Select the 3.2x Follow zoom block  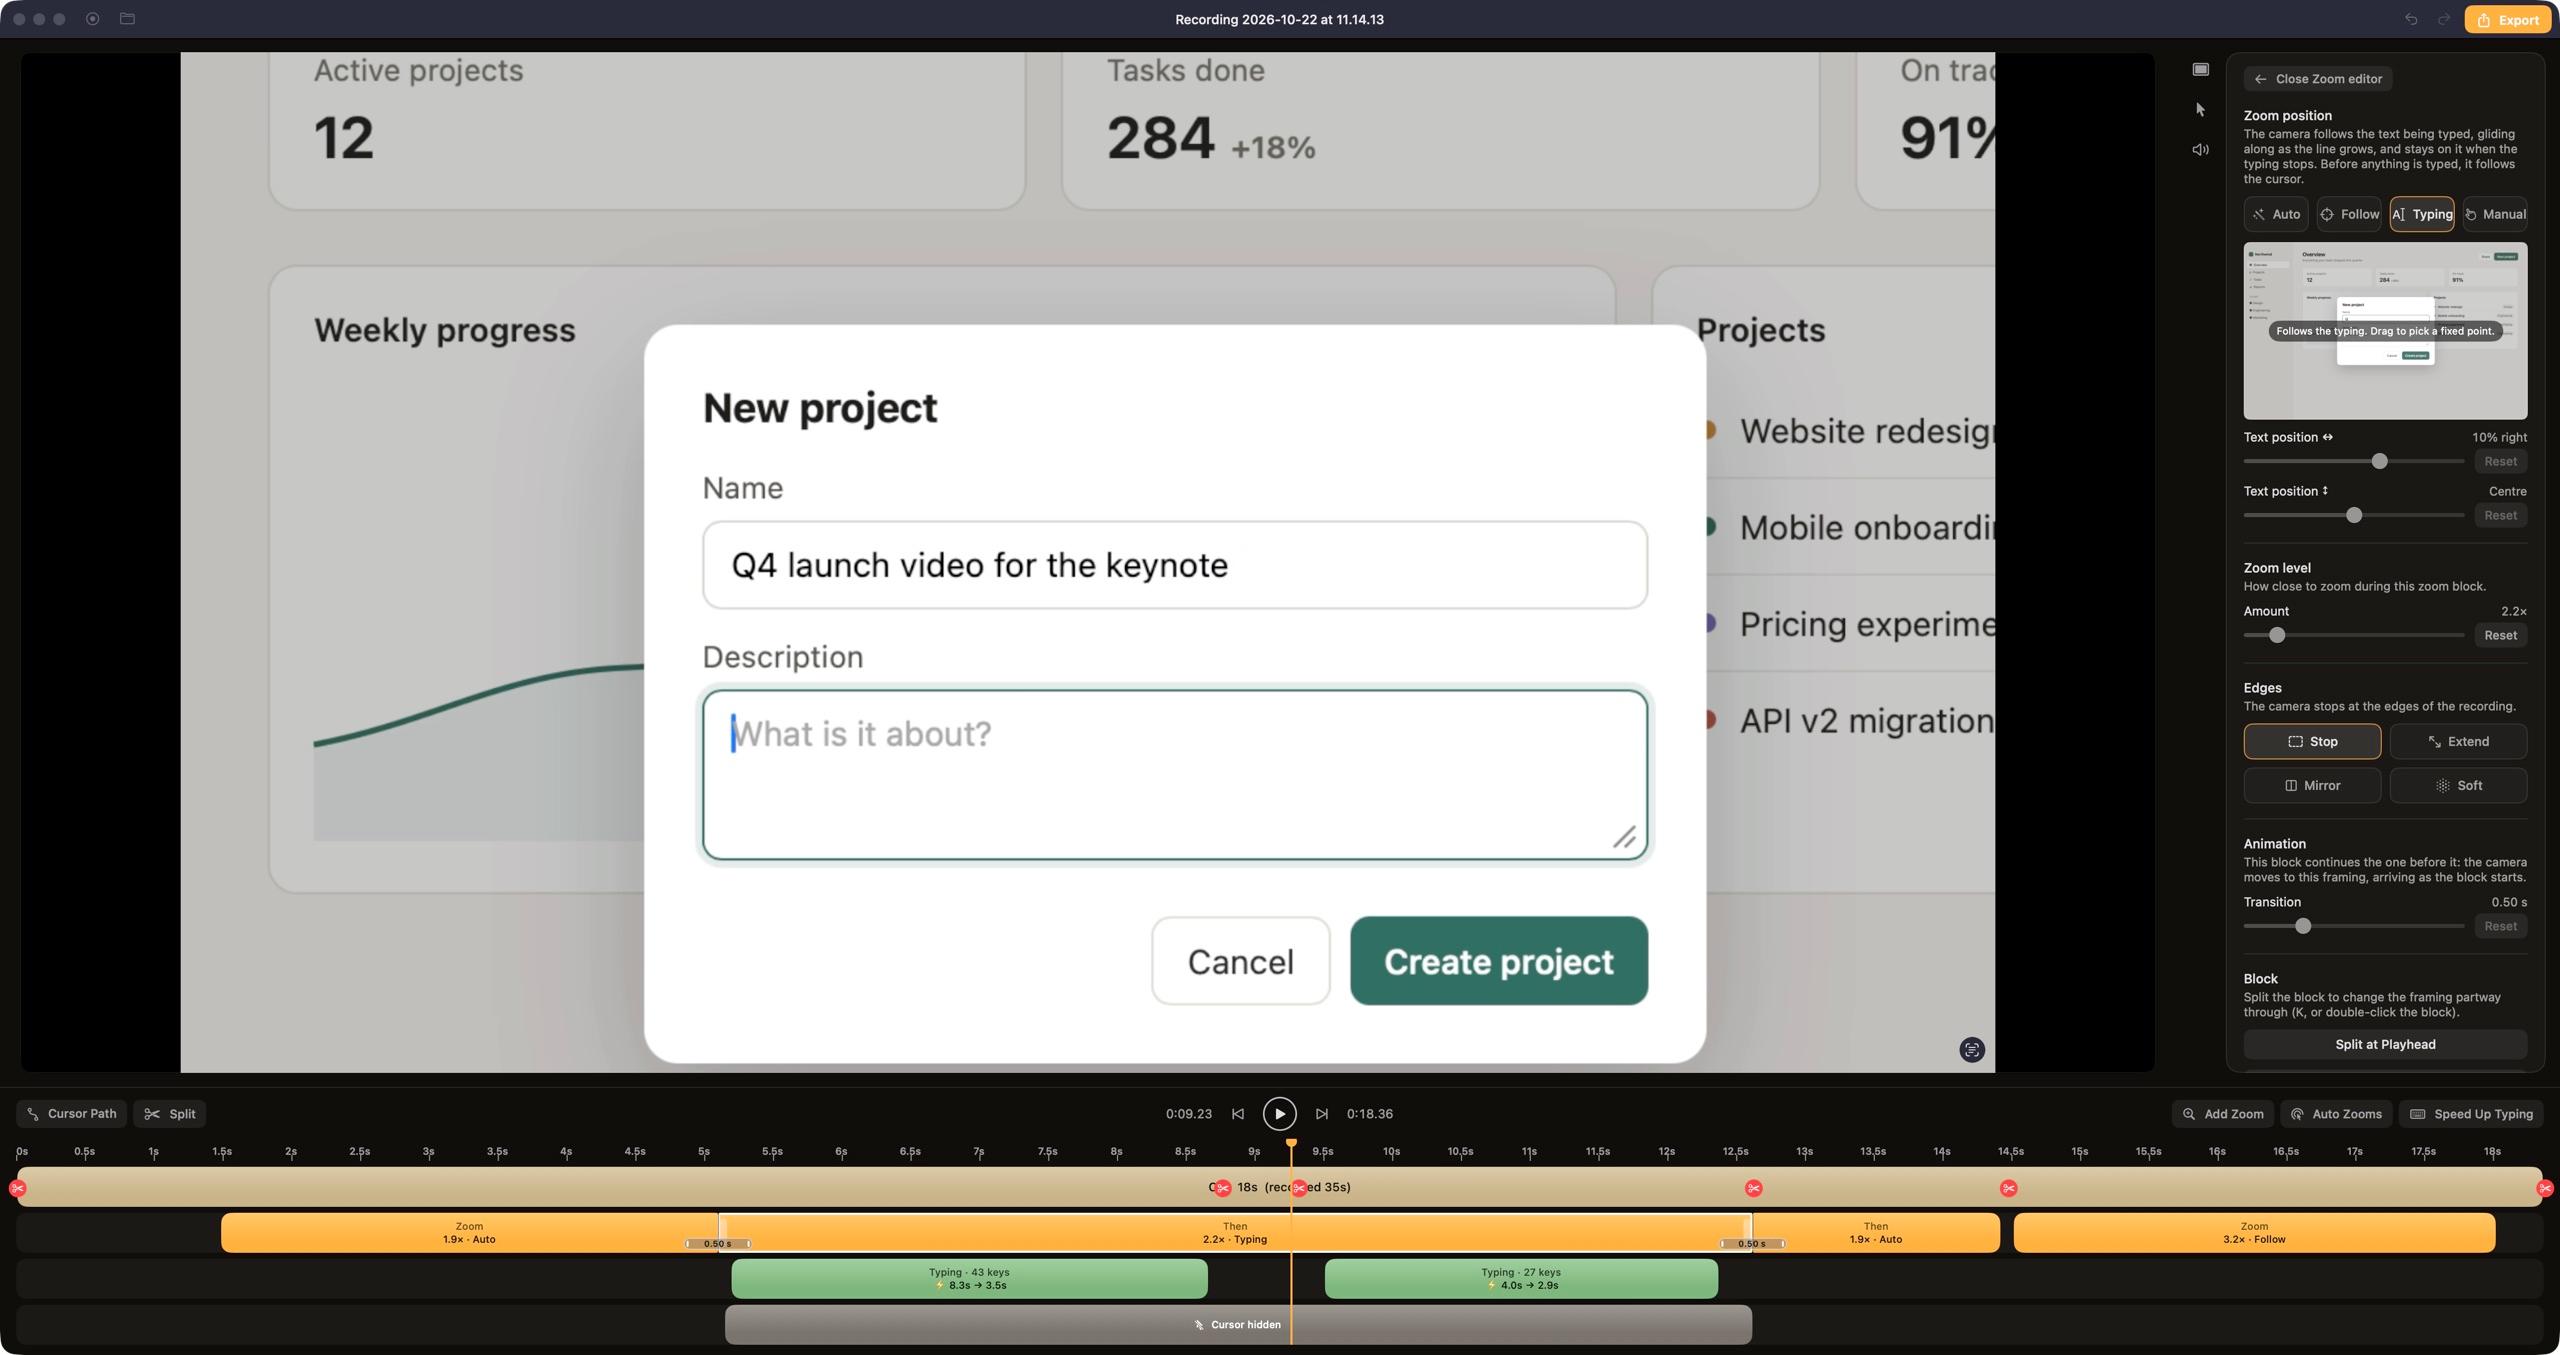[2254, 1232]
